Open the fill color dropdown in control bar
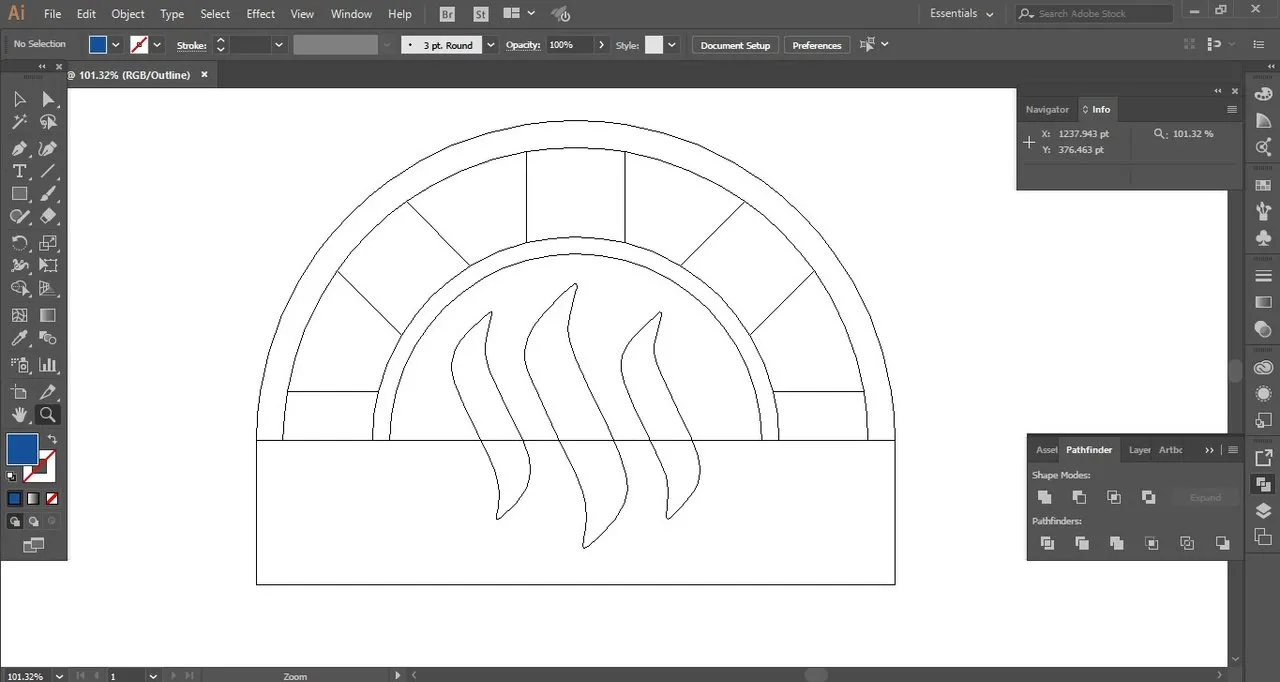Screen dimensions: 1280x682 click(117, 45)
